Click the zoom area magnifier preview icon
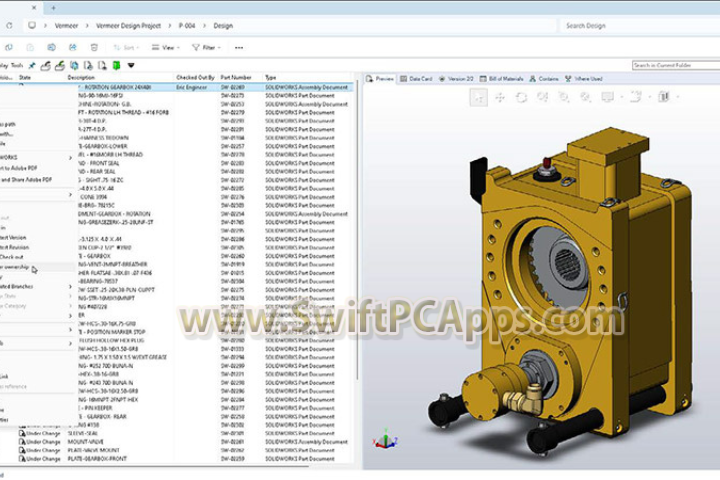Screen dimensions: 720x480 pyautogui.click(x=564, y=97)
